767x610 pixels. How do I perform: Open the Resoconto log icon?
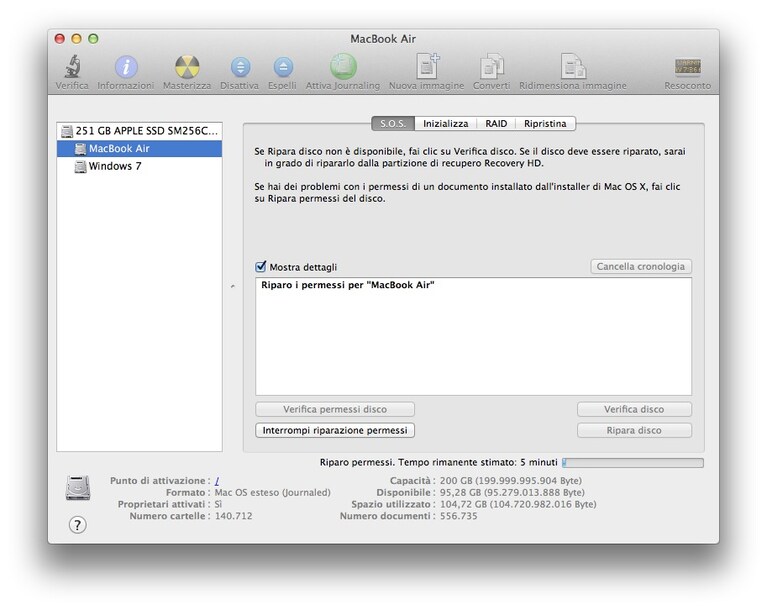[687, 67]
